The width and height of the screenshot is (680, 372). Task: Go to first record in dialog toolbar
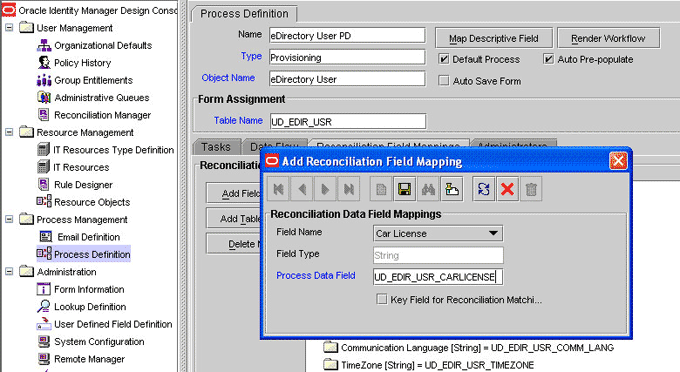(278, 189)
